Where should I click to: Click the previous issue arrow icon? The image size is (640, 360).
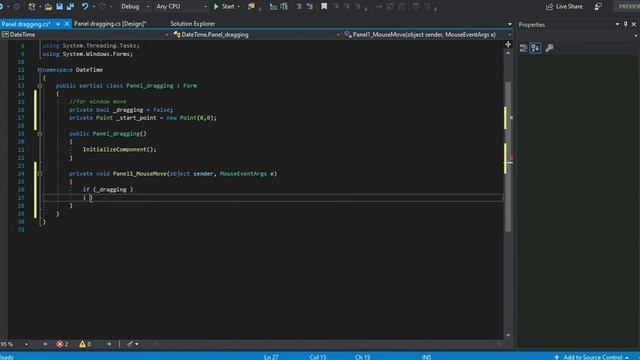point(45,344)
